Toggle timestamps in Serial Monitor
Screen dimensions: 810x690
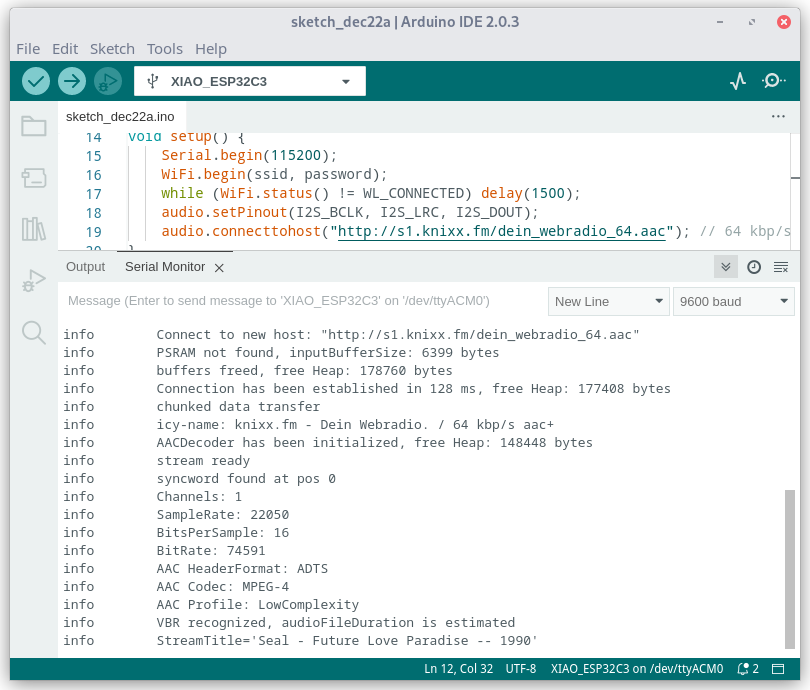(x=753, y=267)
